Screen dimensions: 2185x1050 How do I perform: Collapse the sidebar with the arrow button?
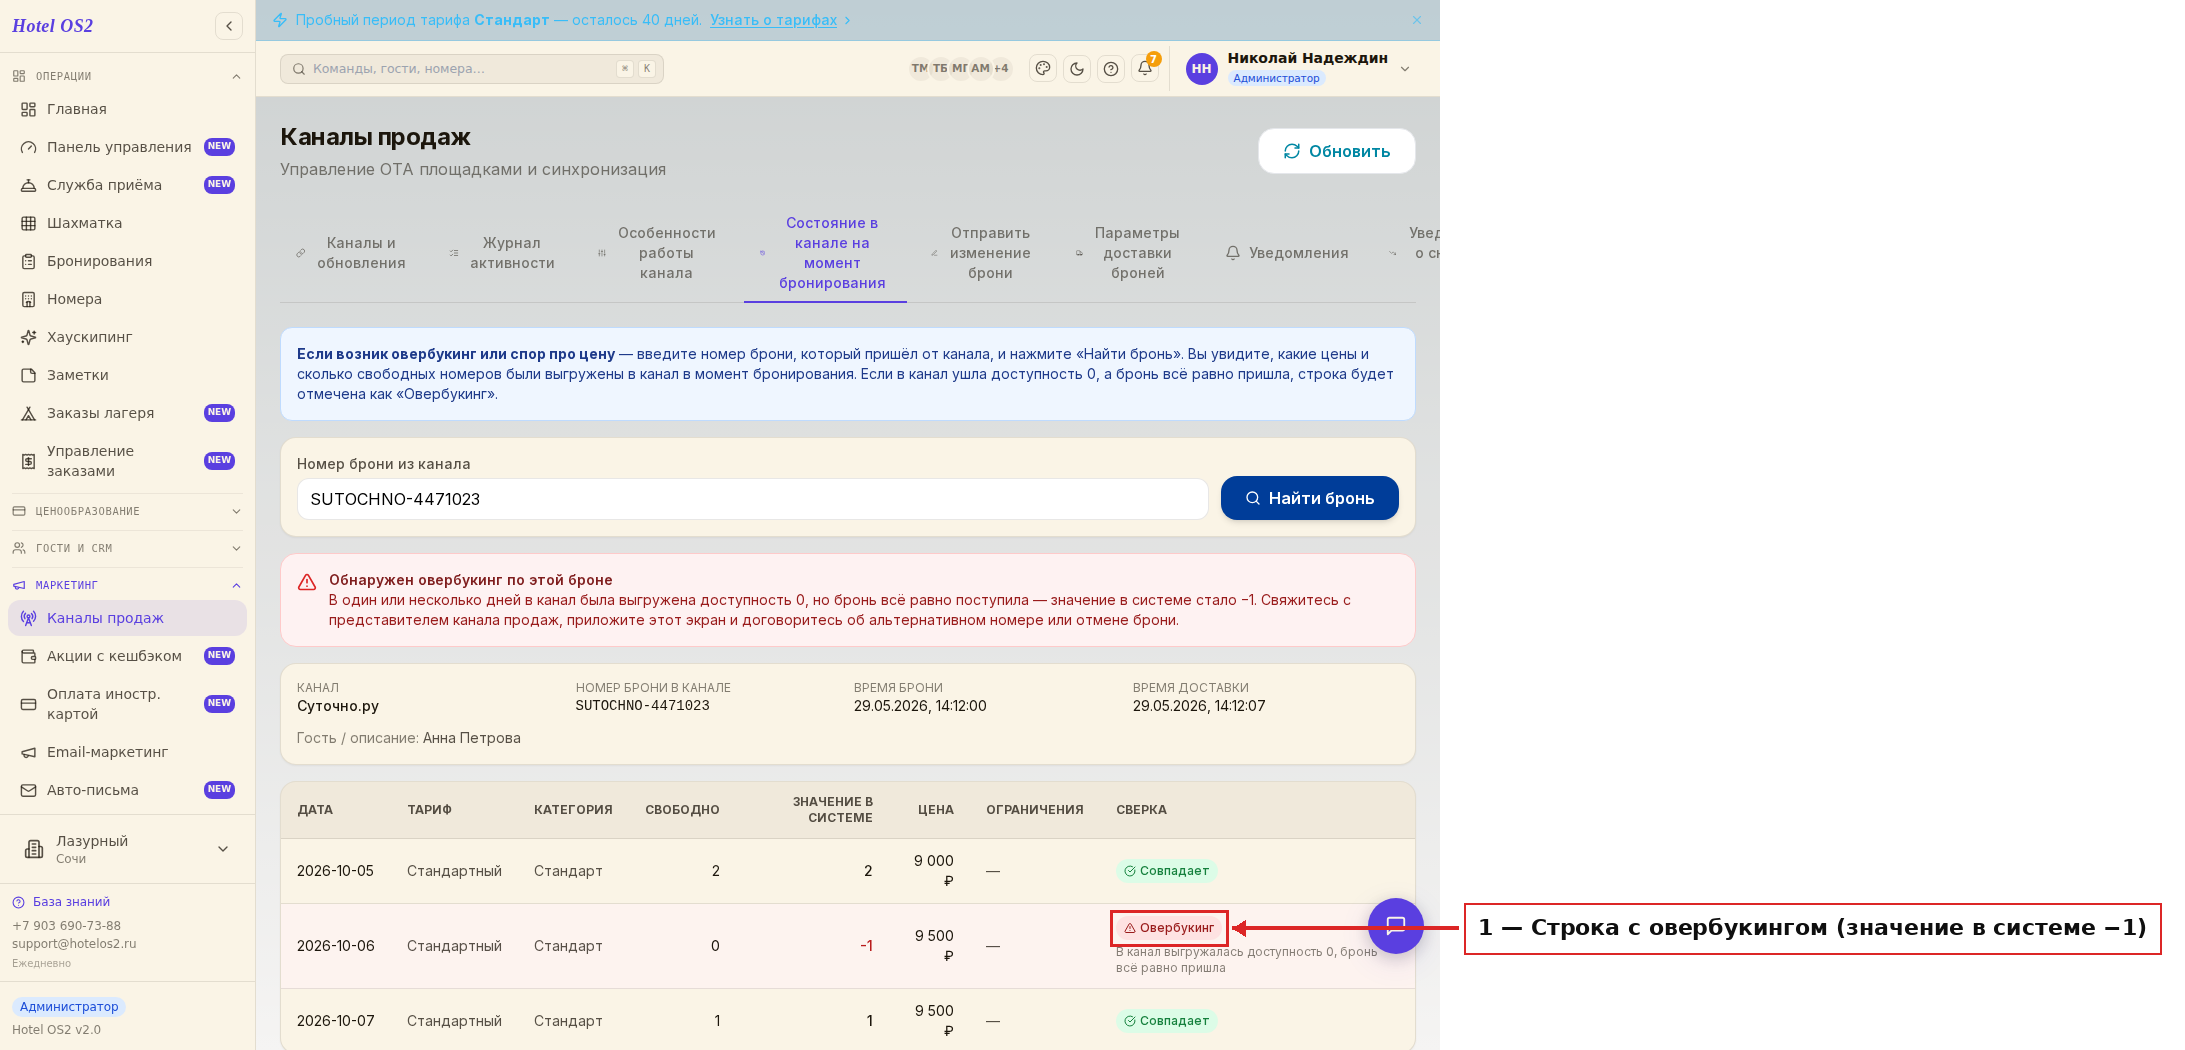point(229,26)
